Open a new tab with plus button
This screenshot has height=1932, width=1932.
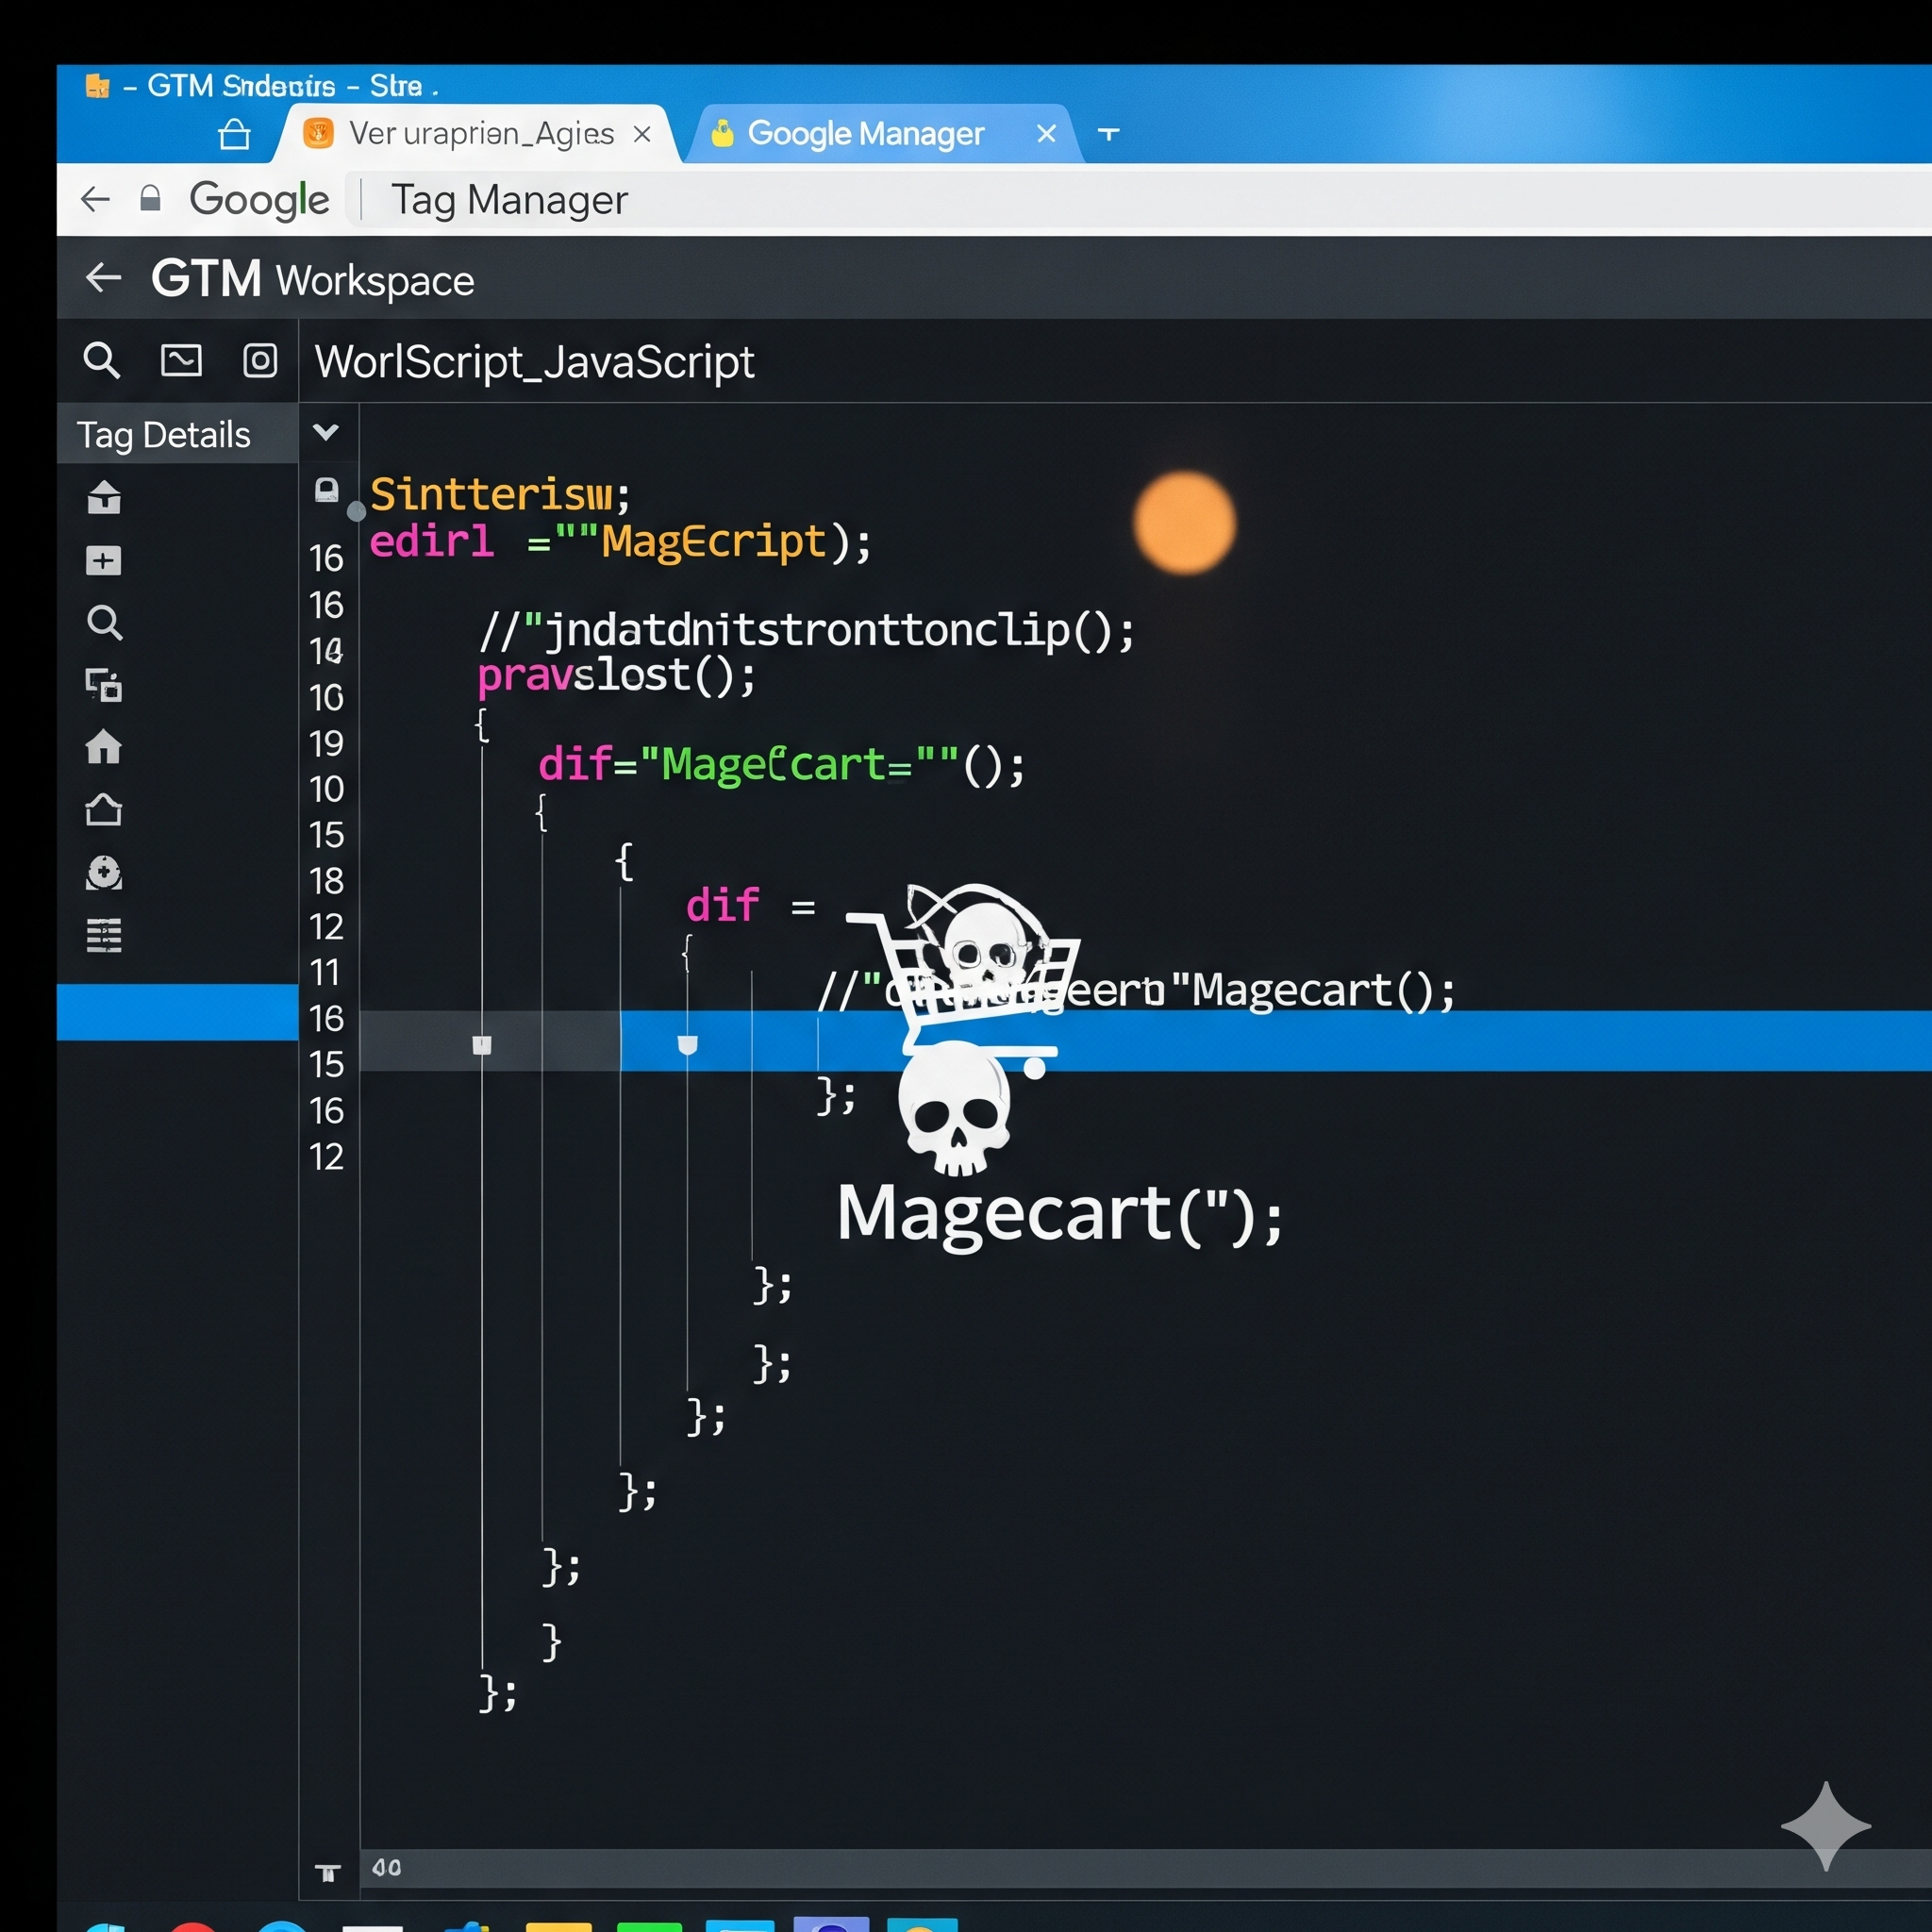(1108, 132)
